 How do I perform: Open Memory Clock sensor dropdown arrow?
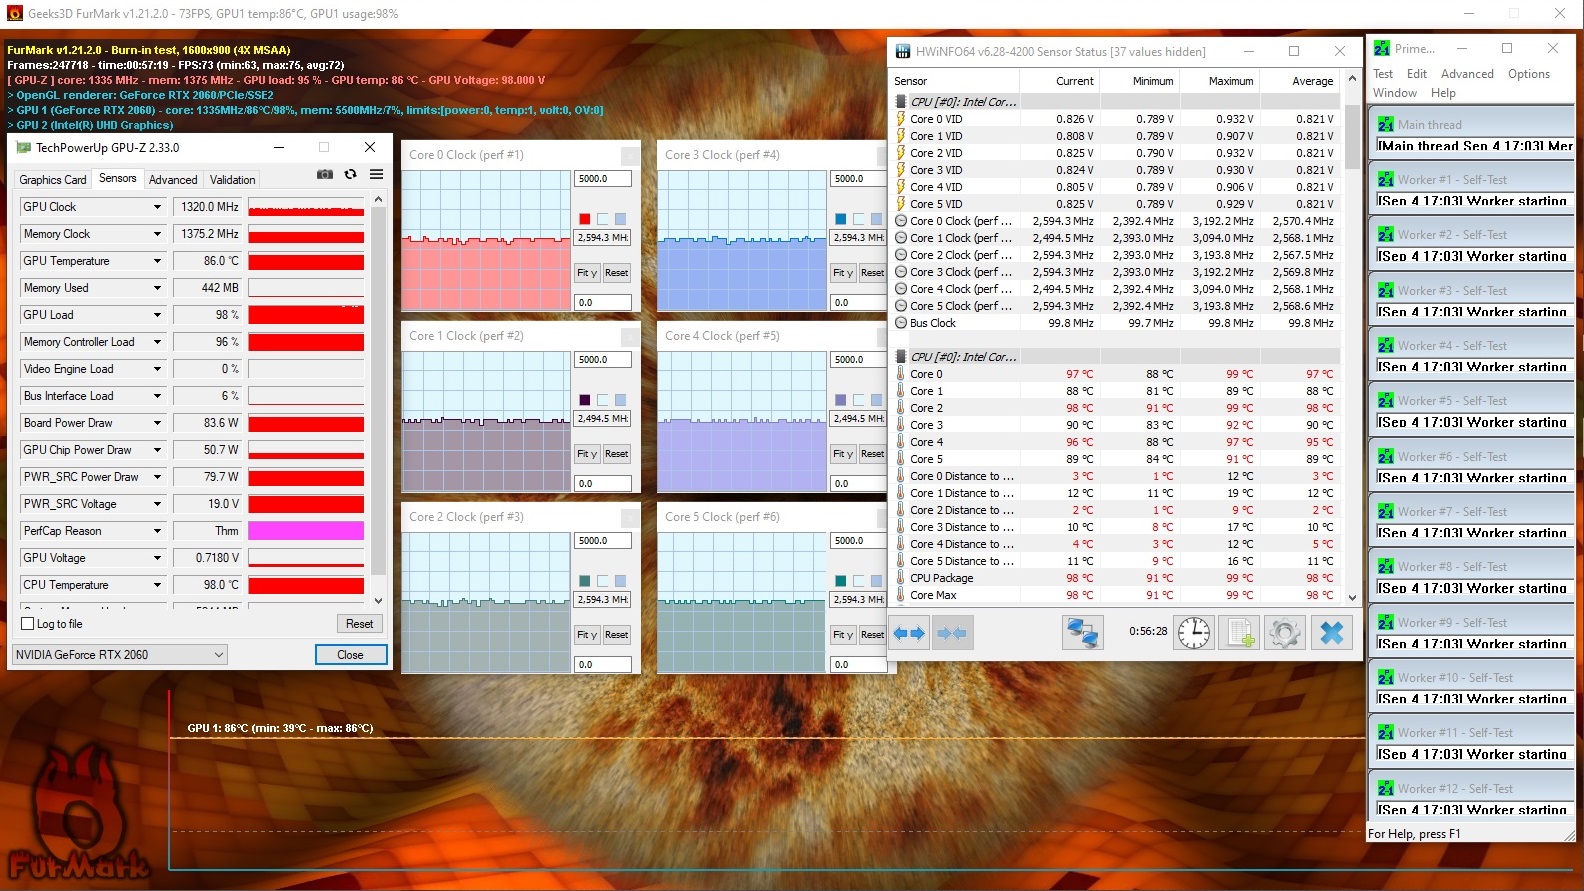point(157,234)
